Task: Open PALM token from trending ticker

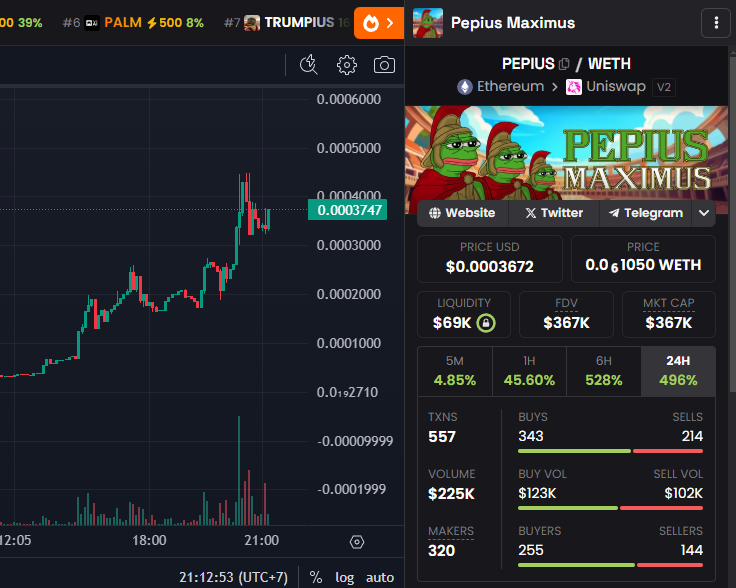Action: pos(133,23)
